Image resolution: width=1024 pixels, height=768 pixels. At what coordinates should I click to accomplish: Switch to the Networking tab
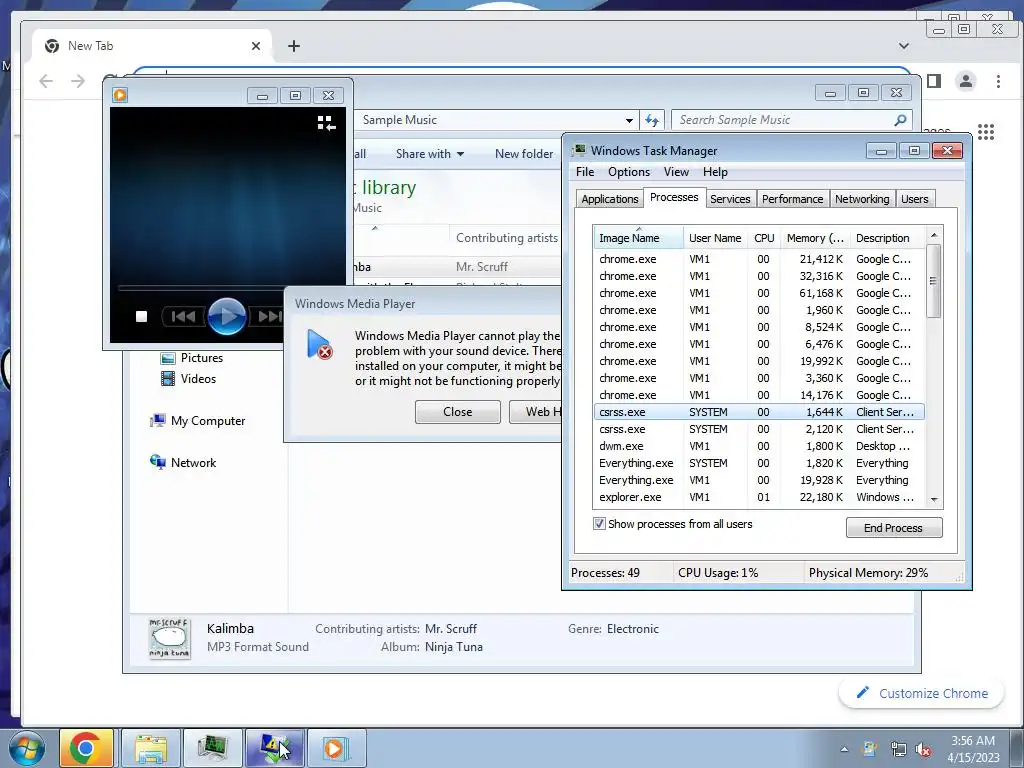(x=861, y=199)
